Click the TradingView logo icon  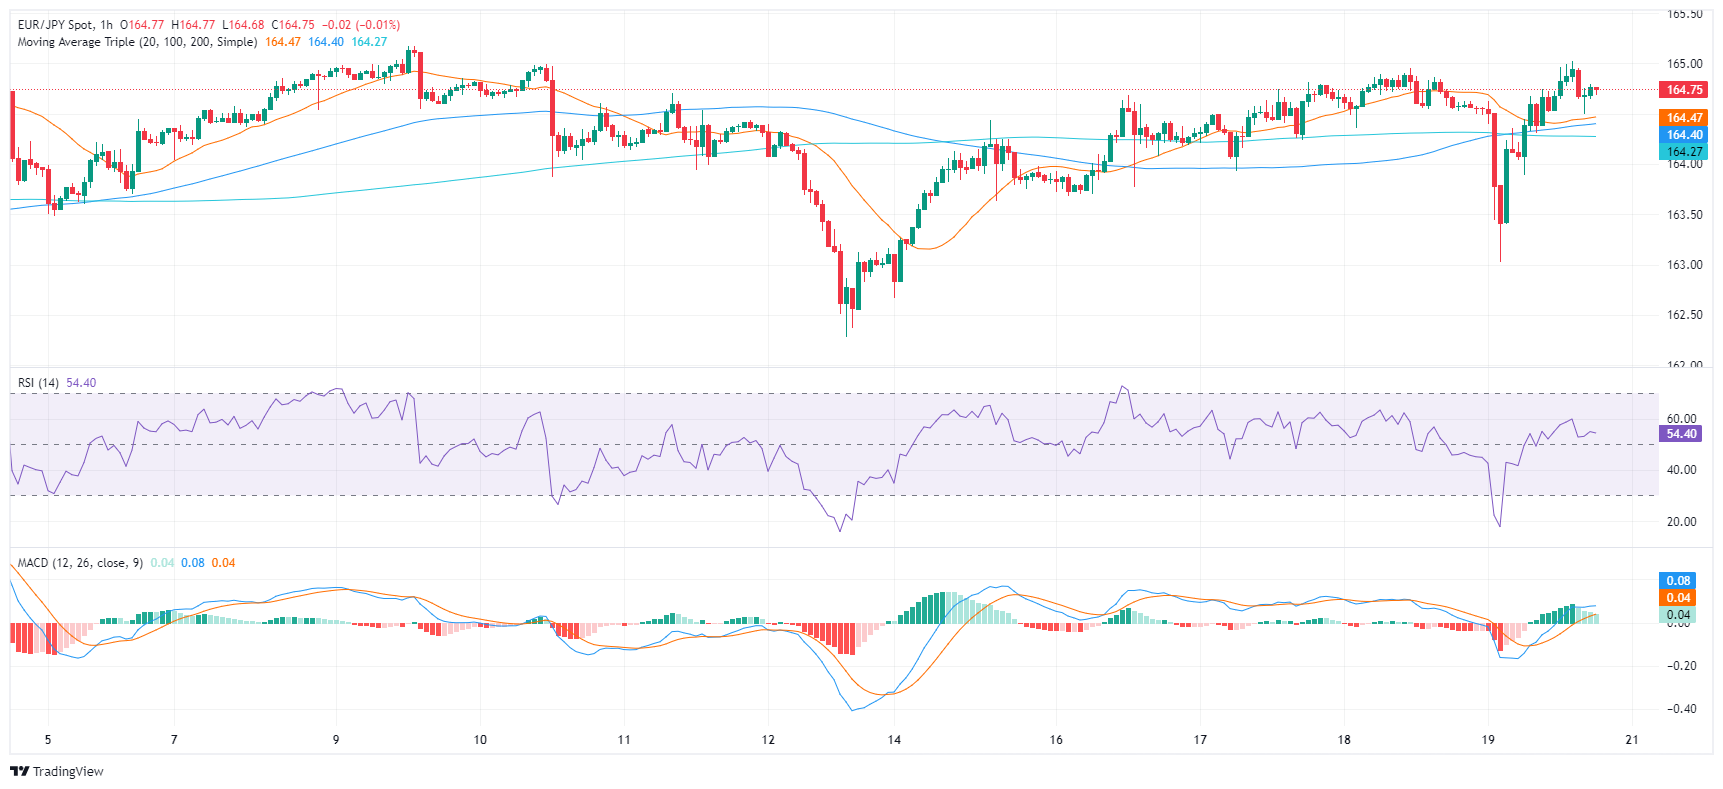coord(19,771)
